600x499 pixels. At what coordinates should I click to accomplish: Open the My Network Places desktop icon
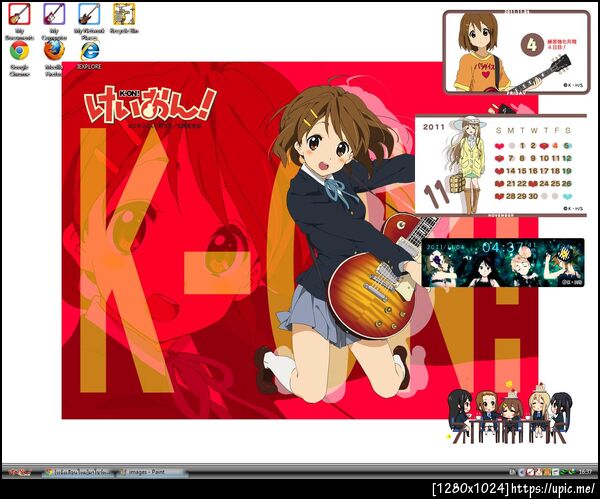(x=89, y=21)
